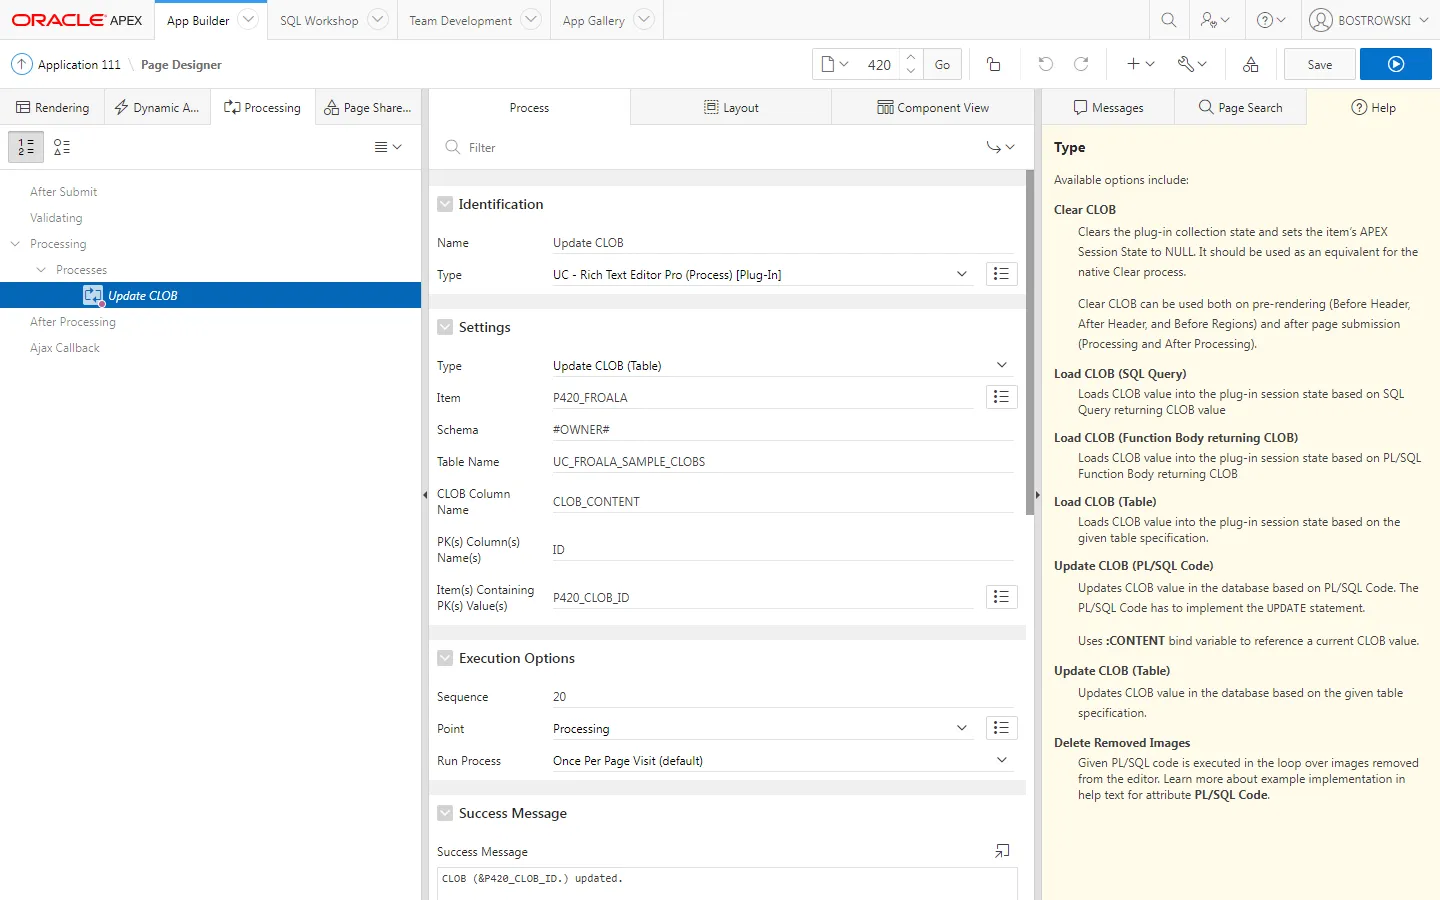Open the Settings Type dropdown

point(1001,365)
